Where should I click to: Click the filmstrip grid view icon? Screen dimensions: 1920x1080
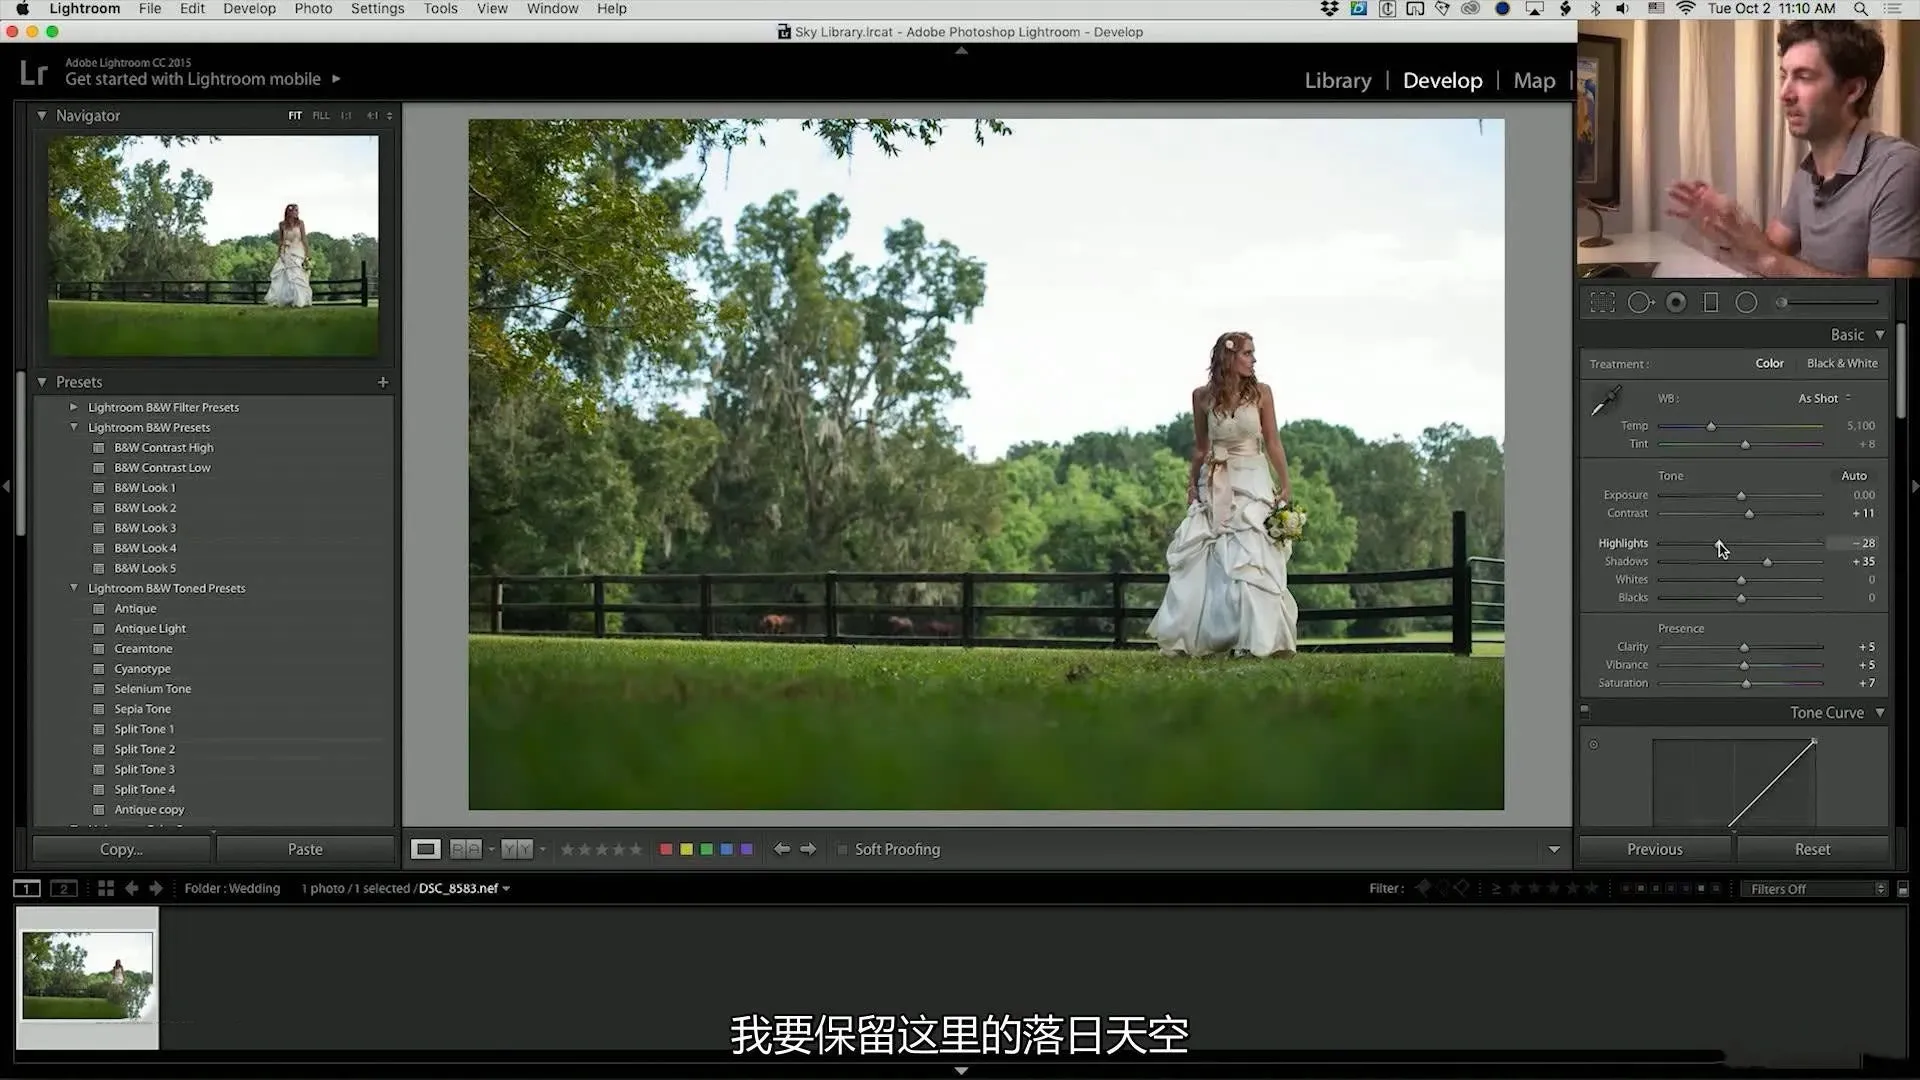click(x=105, y=888)
